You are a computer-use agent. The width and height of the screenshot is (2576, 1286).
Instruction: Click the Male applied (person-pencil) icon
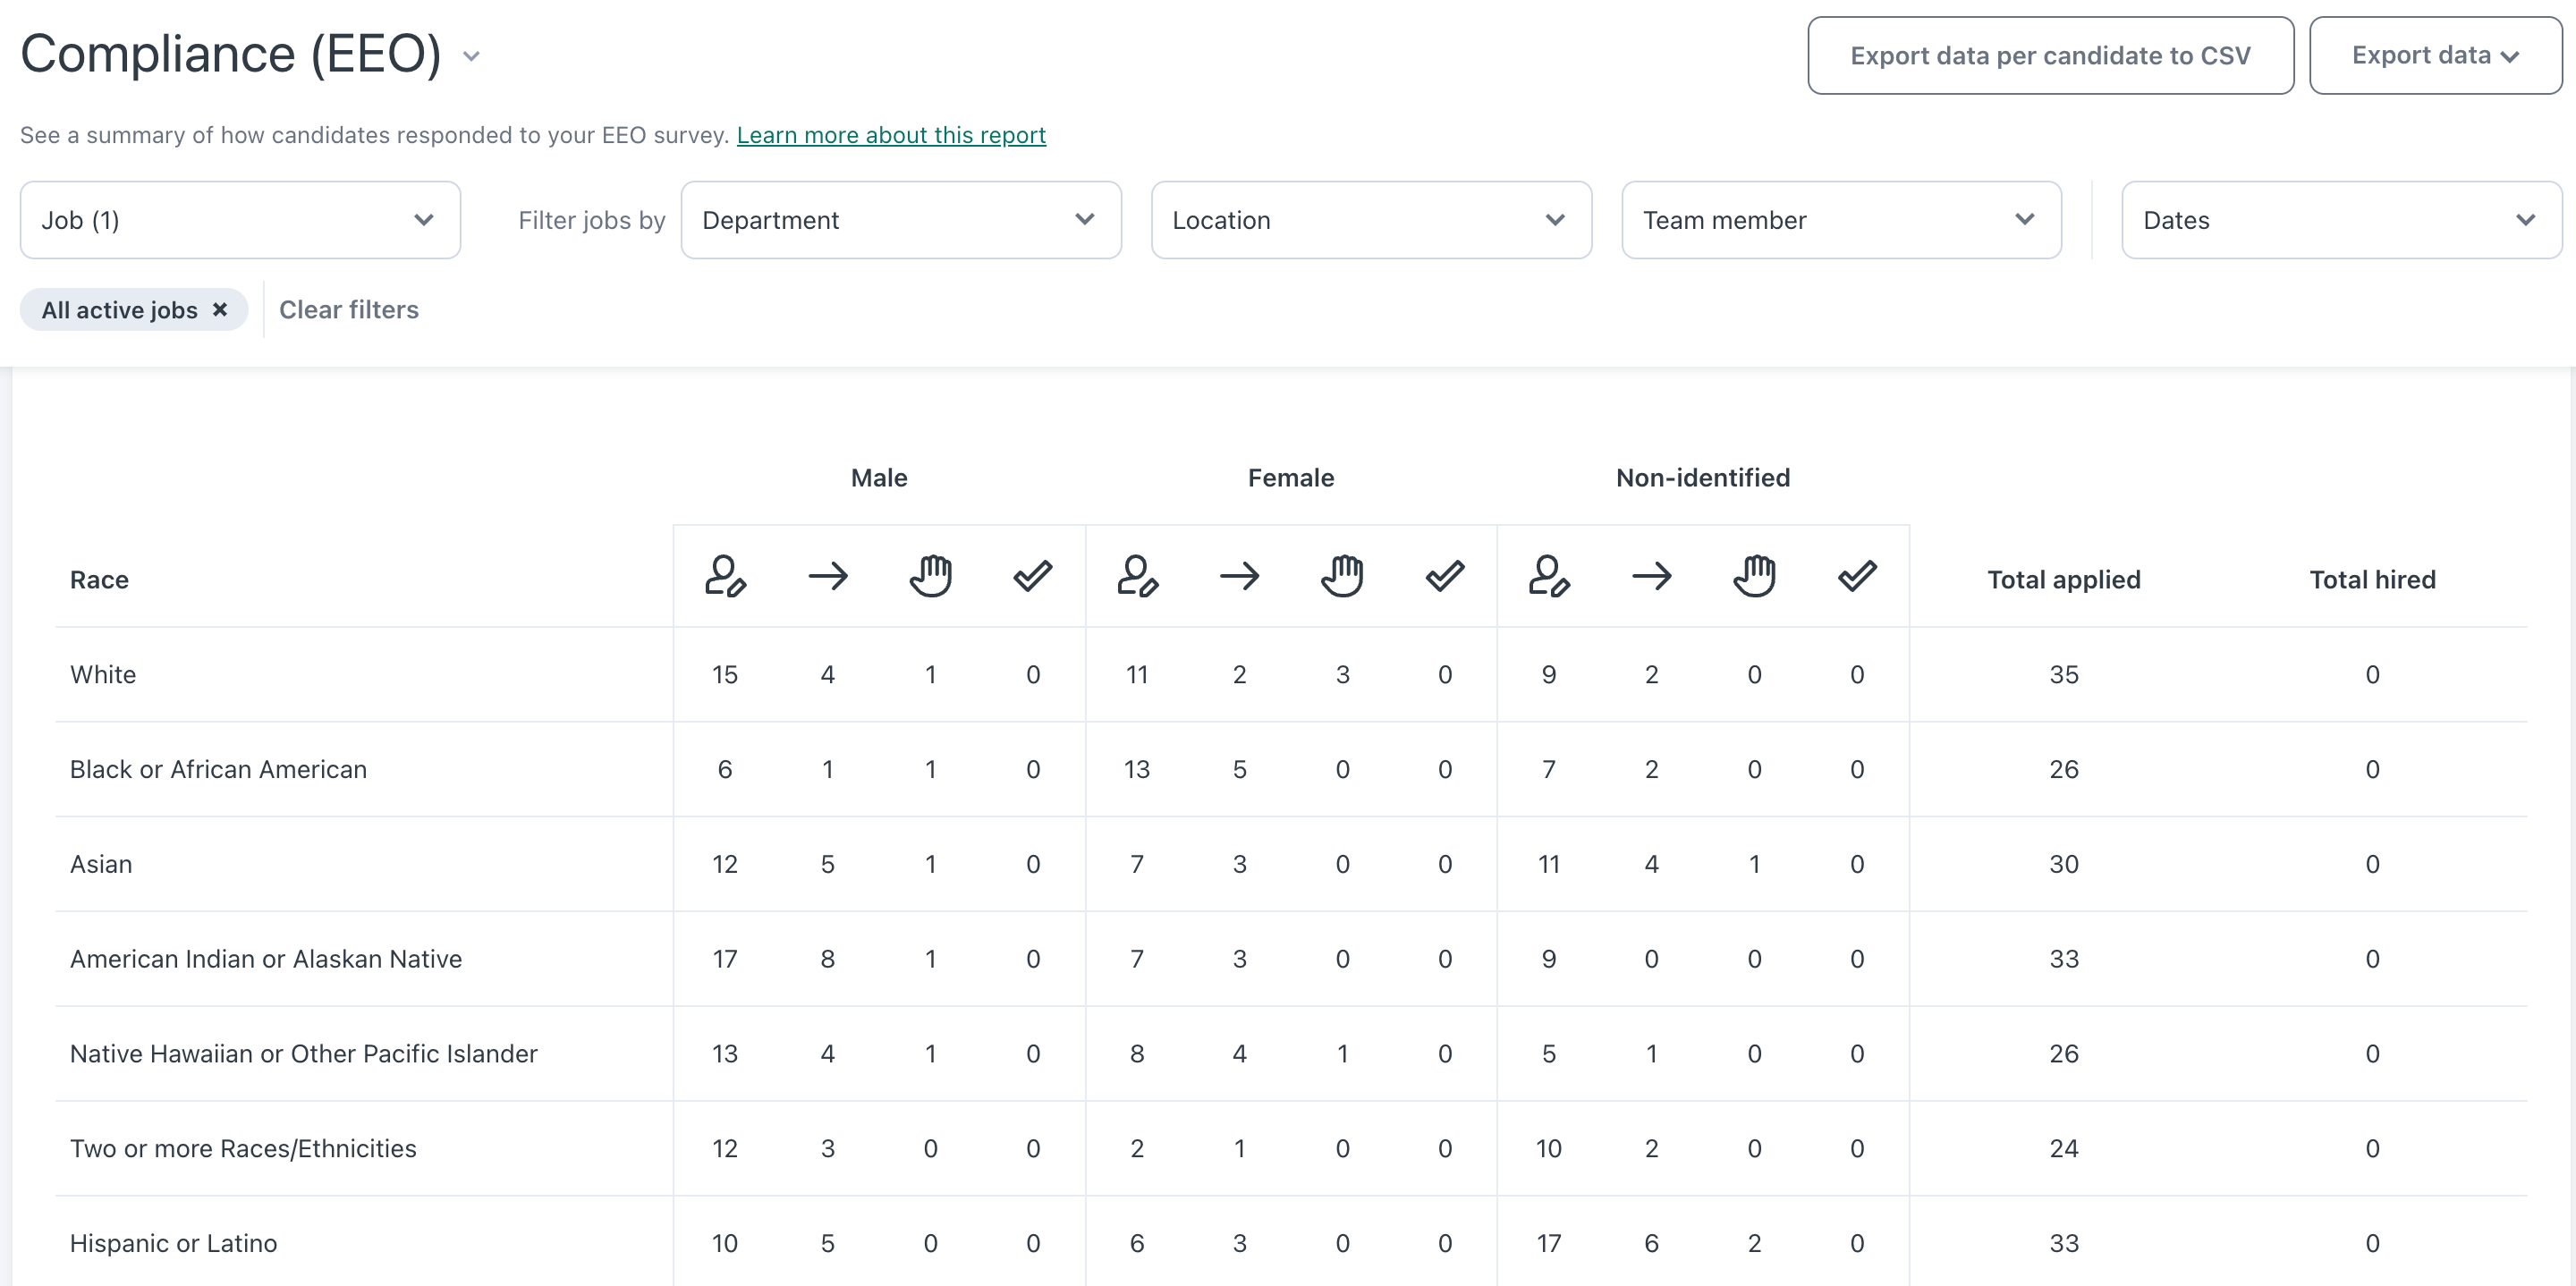(x=725, y=576)
